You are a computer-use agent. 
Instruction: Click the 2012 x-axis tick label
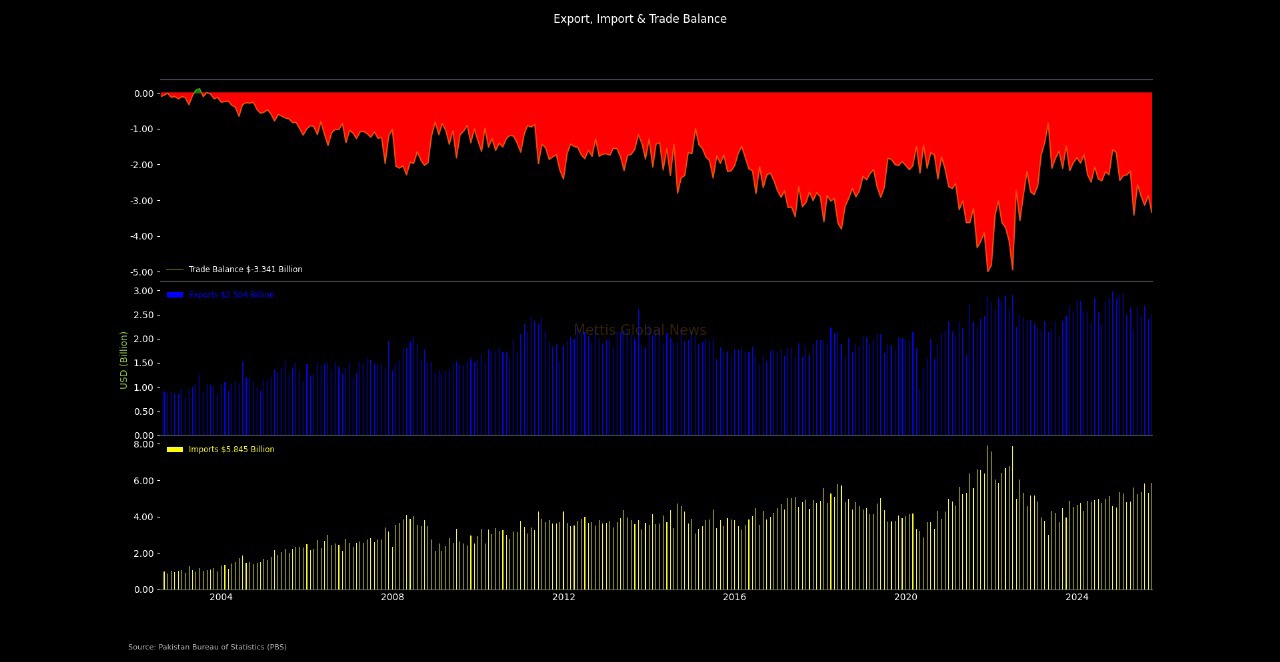(x=563, y=598)
